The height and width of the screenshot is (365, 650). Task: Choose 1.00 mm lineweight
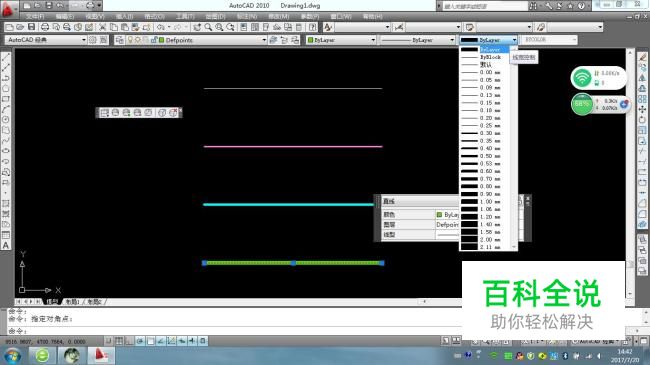(x=484, y=202)
